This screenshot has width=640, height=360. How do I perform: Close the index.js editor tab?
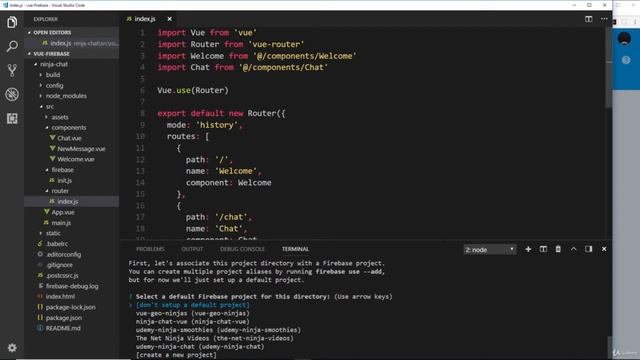[169, 19]
